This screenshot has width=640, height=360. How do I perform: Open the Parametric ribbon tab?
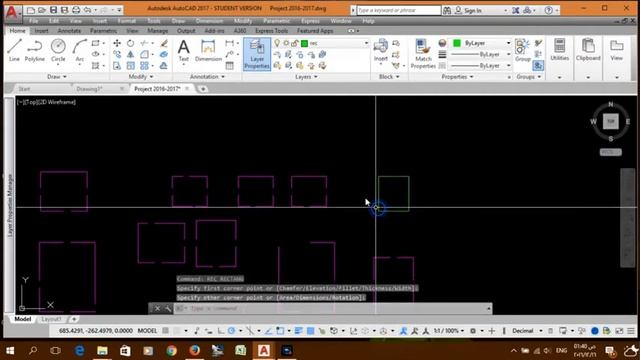(103, 31)
